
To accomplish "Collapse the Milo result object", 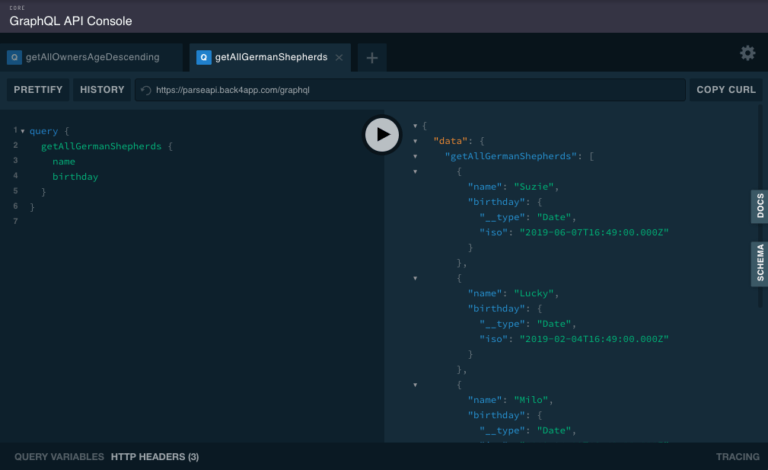I will pyautogui.click(x=415, y=385).
